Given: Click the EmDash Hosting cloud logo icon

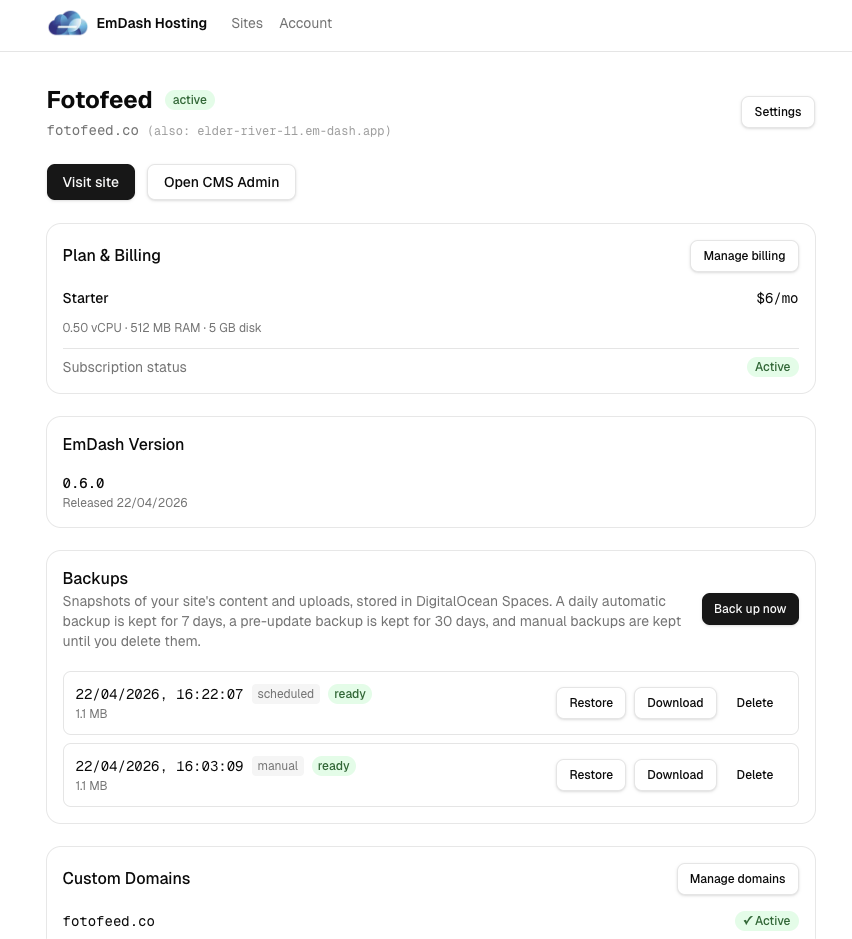Looking at the screenshot, I should click(x=68, y=23).
